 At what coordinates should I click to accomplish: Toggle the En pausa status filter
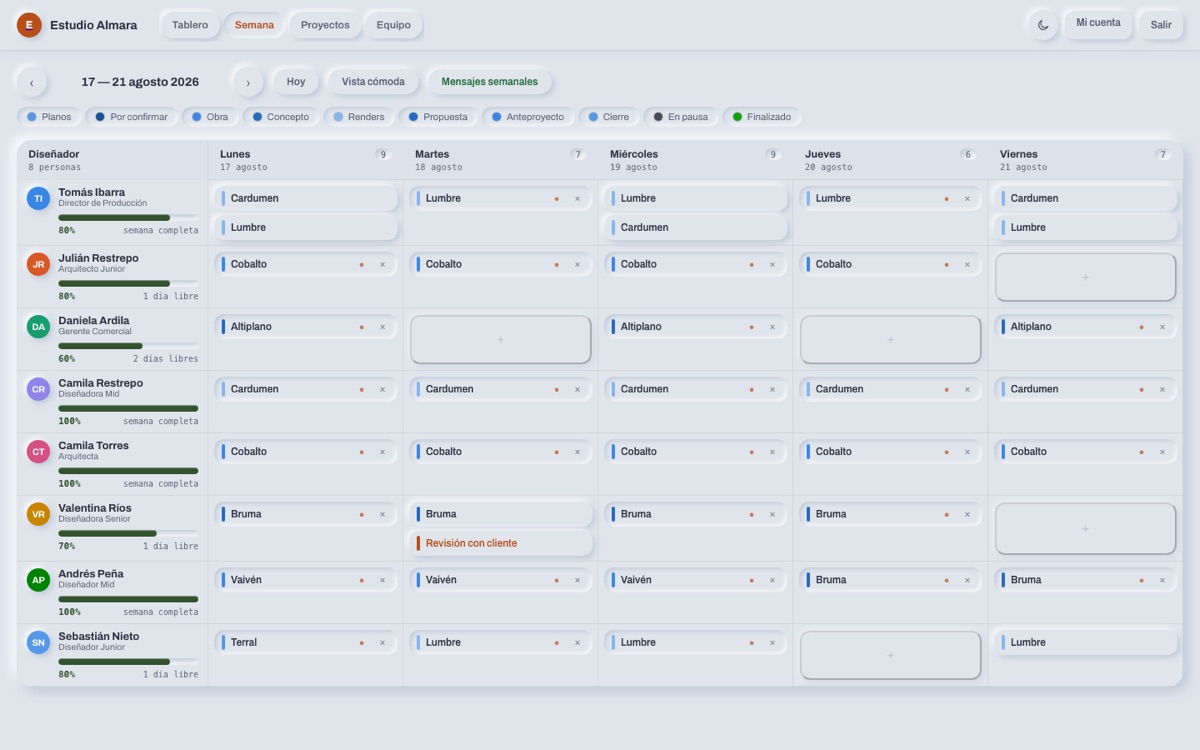click(x=680, y=117)
